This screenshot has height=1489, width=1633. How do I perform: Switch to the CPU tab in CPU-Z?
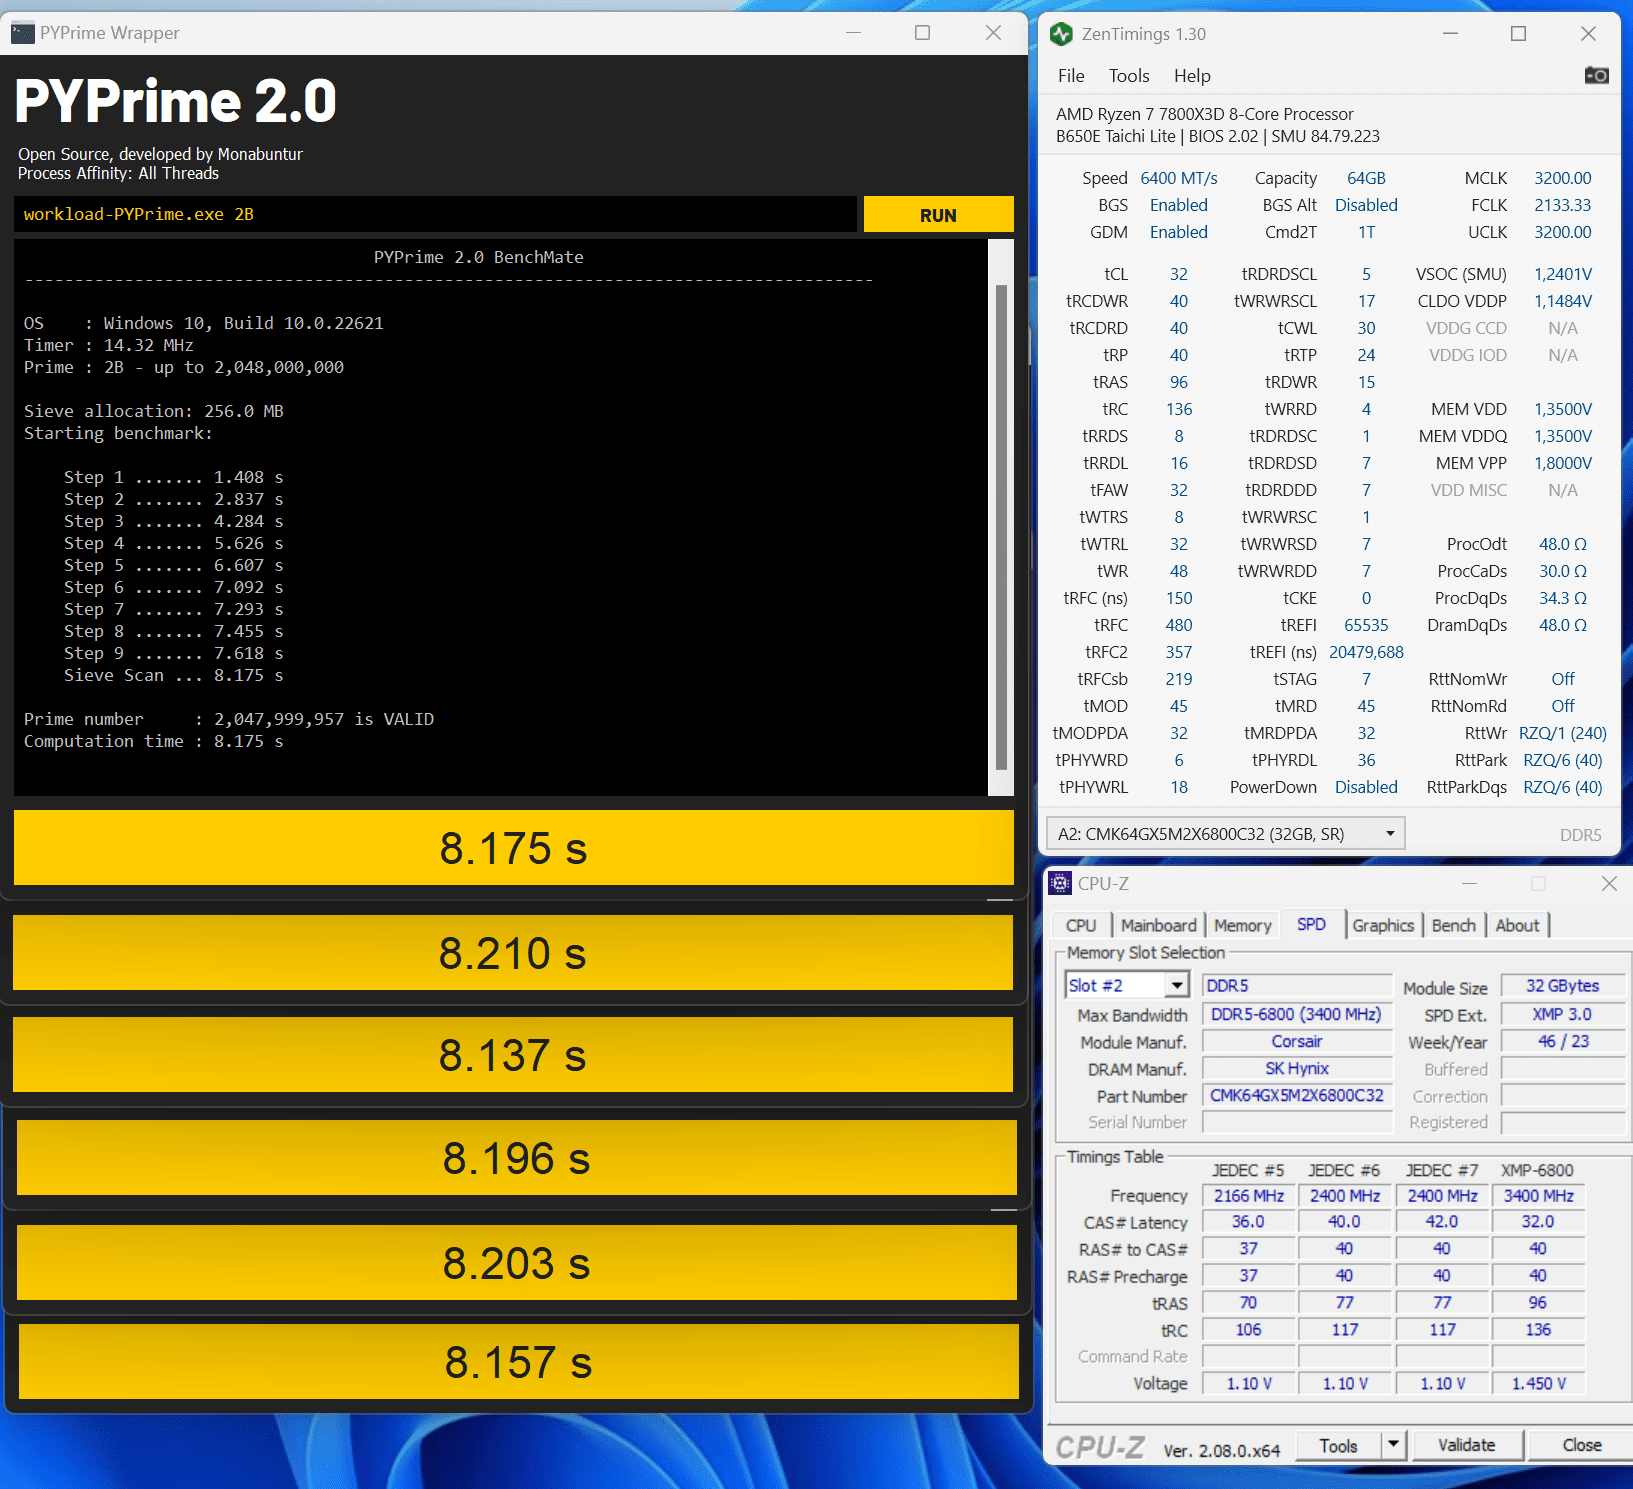(1081, 926)
